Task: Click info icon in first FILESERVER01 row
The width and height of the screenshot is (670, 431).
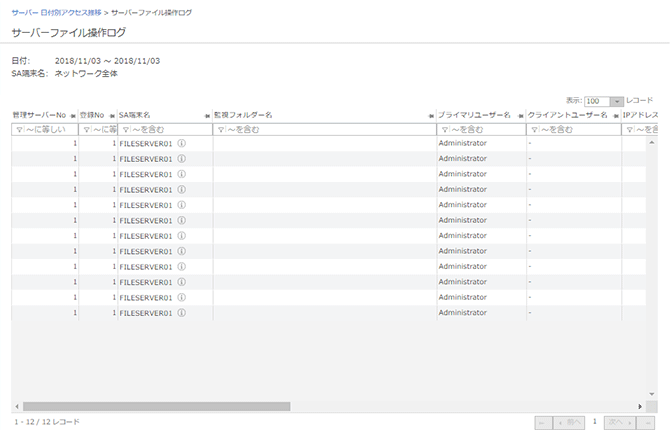Action: pyautogui.click(x=182, y=144)
